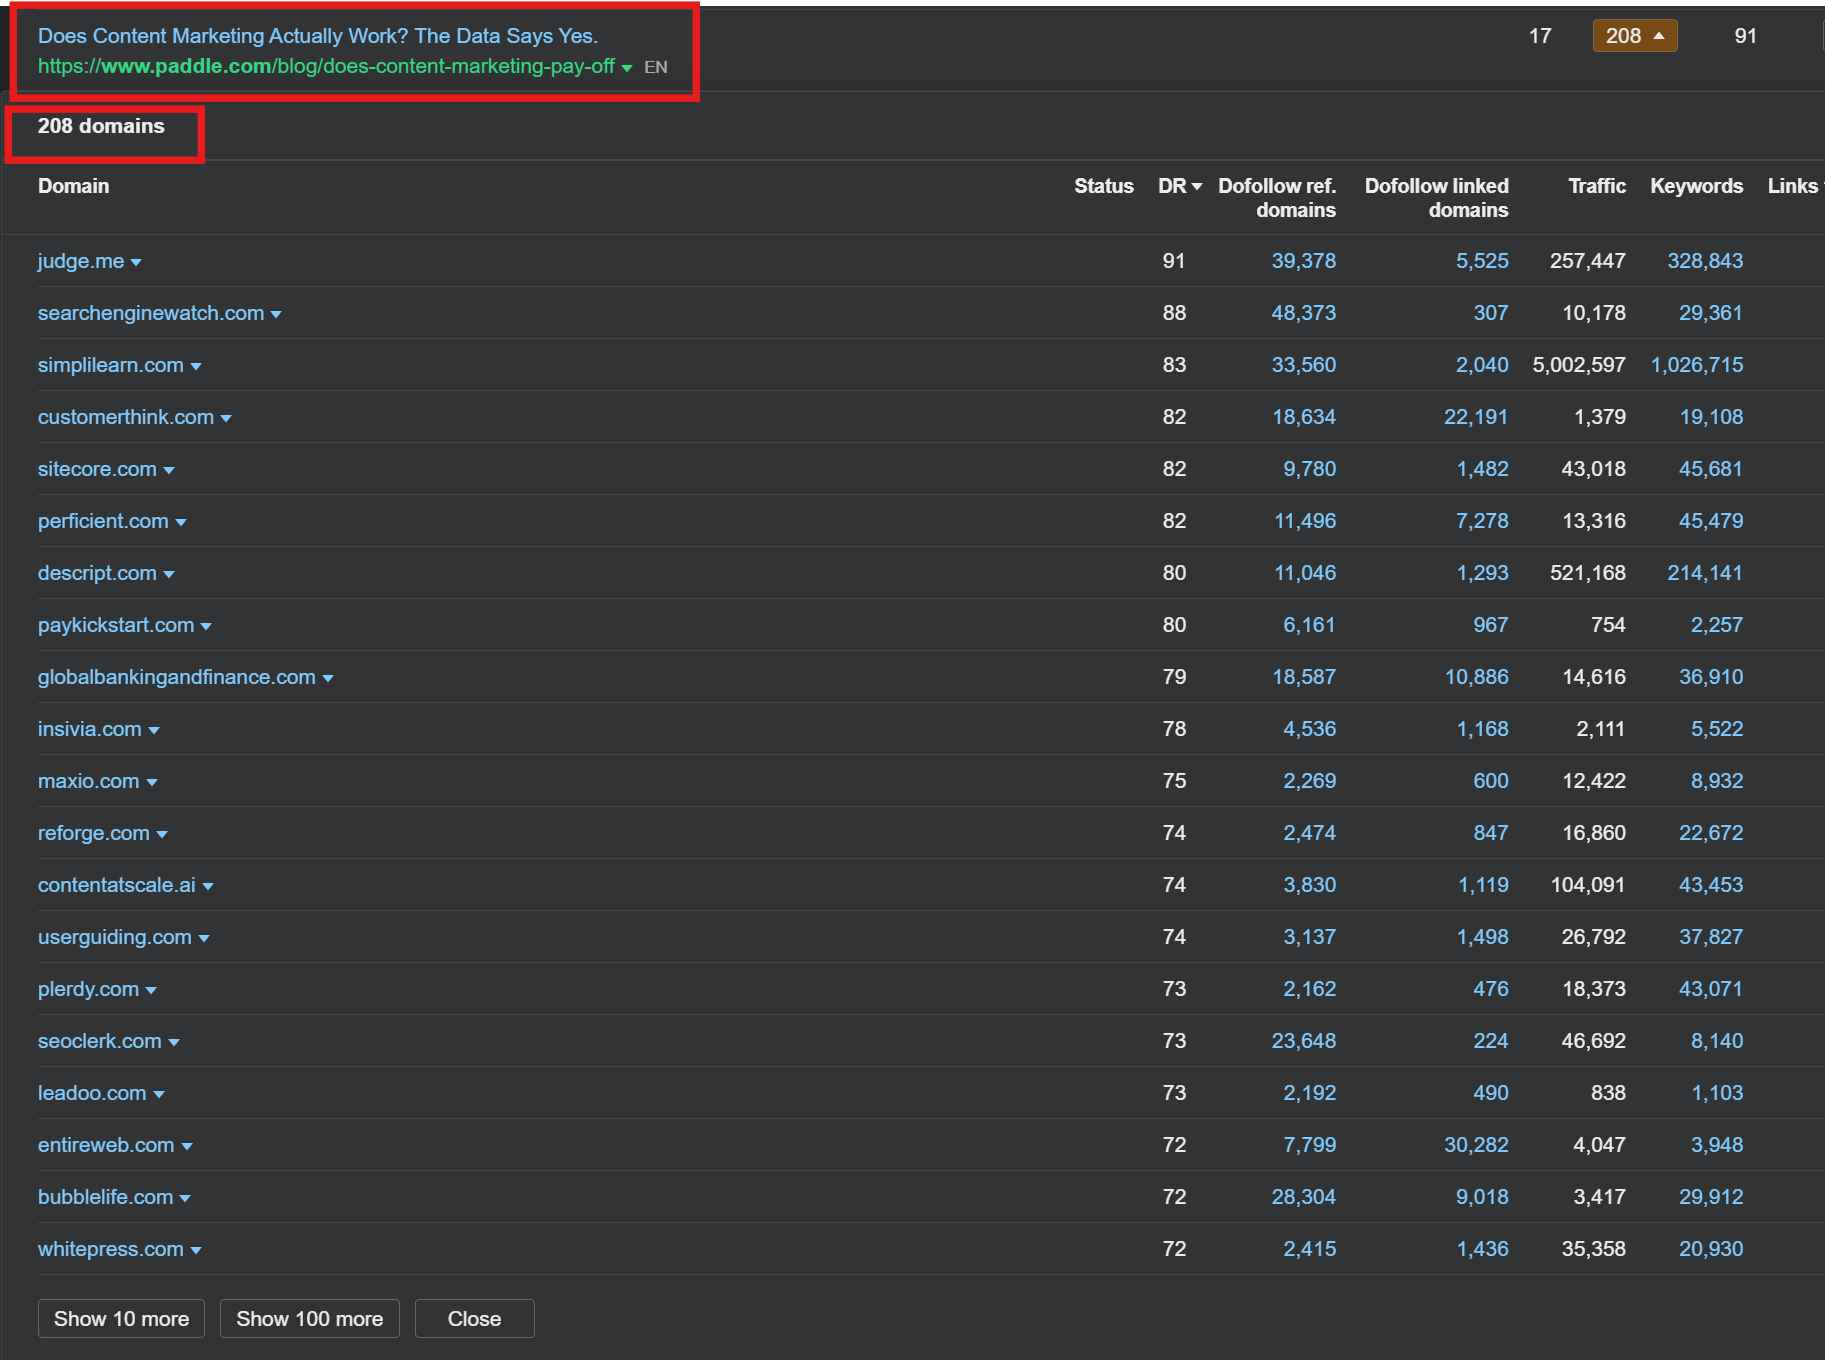Open globalbankingandfinance.com linked domains 10,886

(x=1477, y=677)
